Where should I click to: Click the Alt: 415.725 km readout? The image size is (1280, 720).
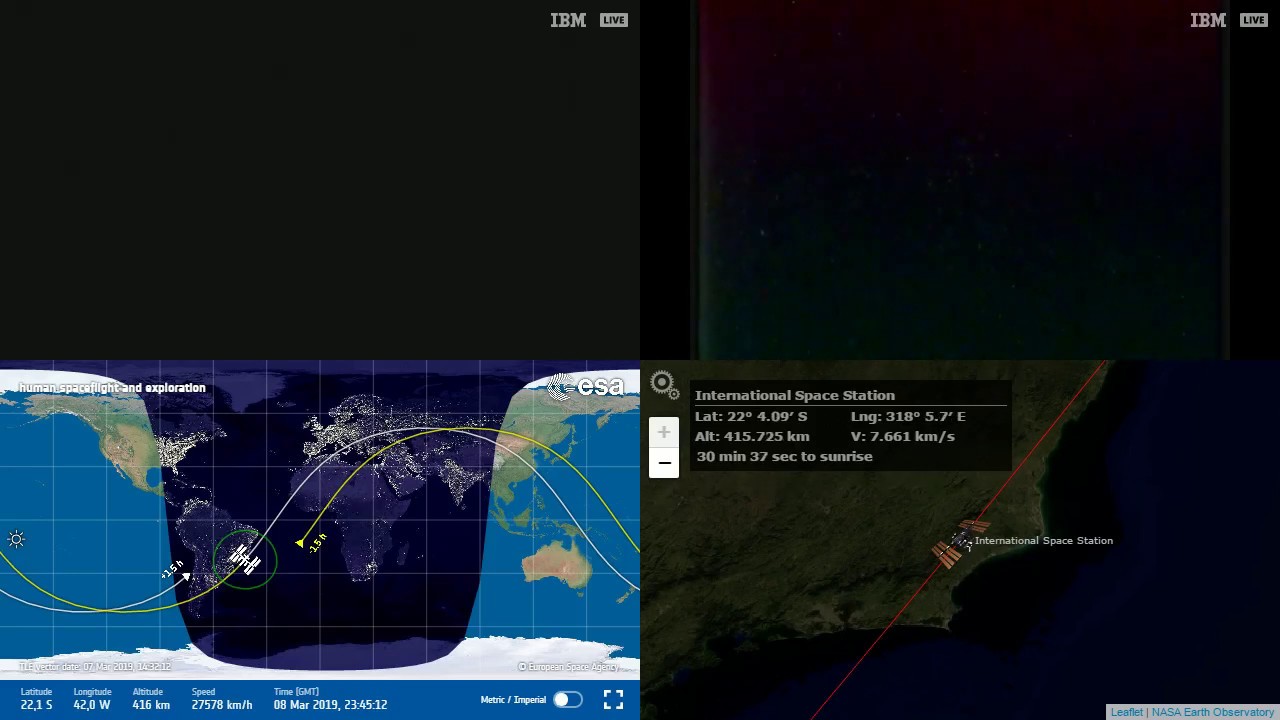pyautogui.click(x=752, y=437)
